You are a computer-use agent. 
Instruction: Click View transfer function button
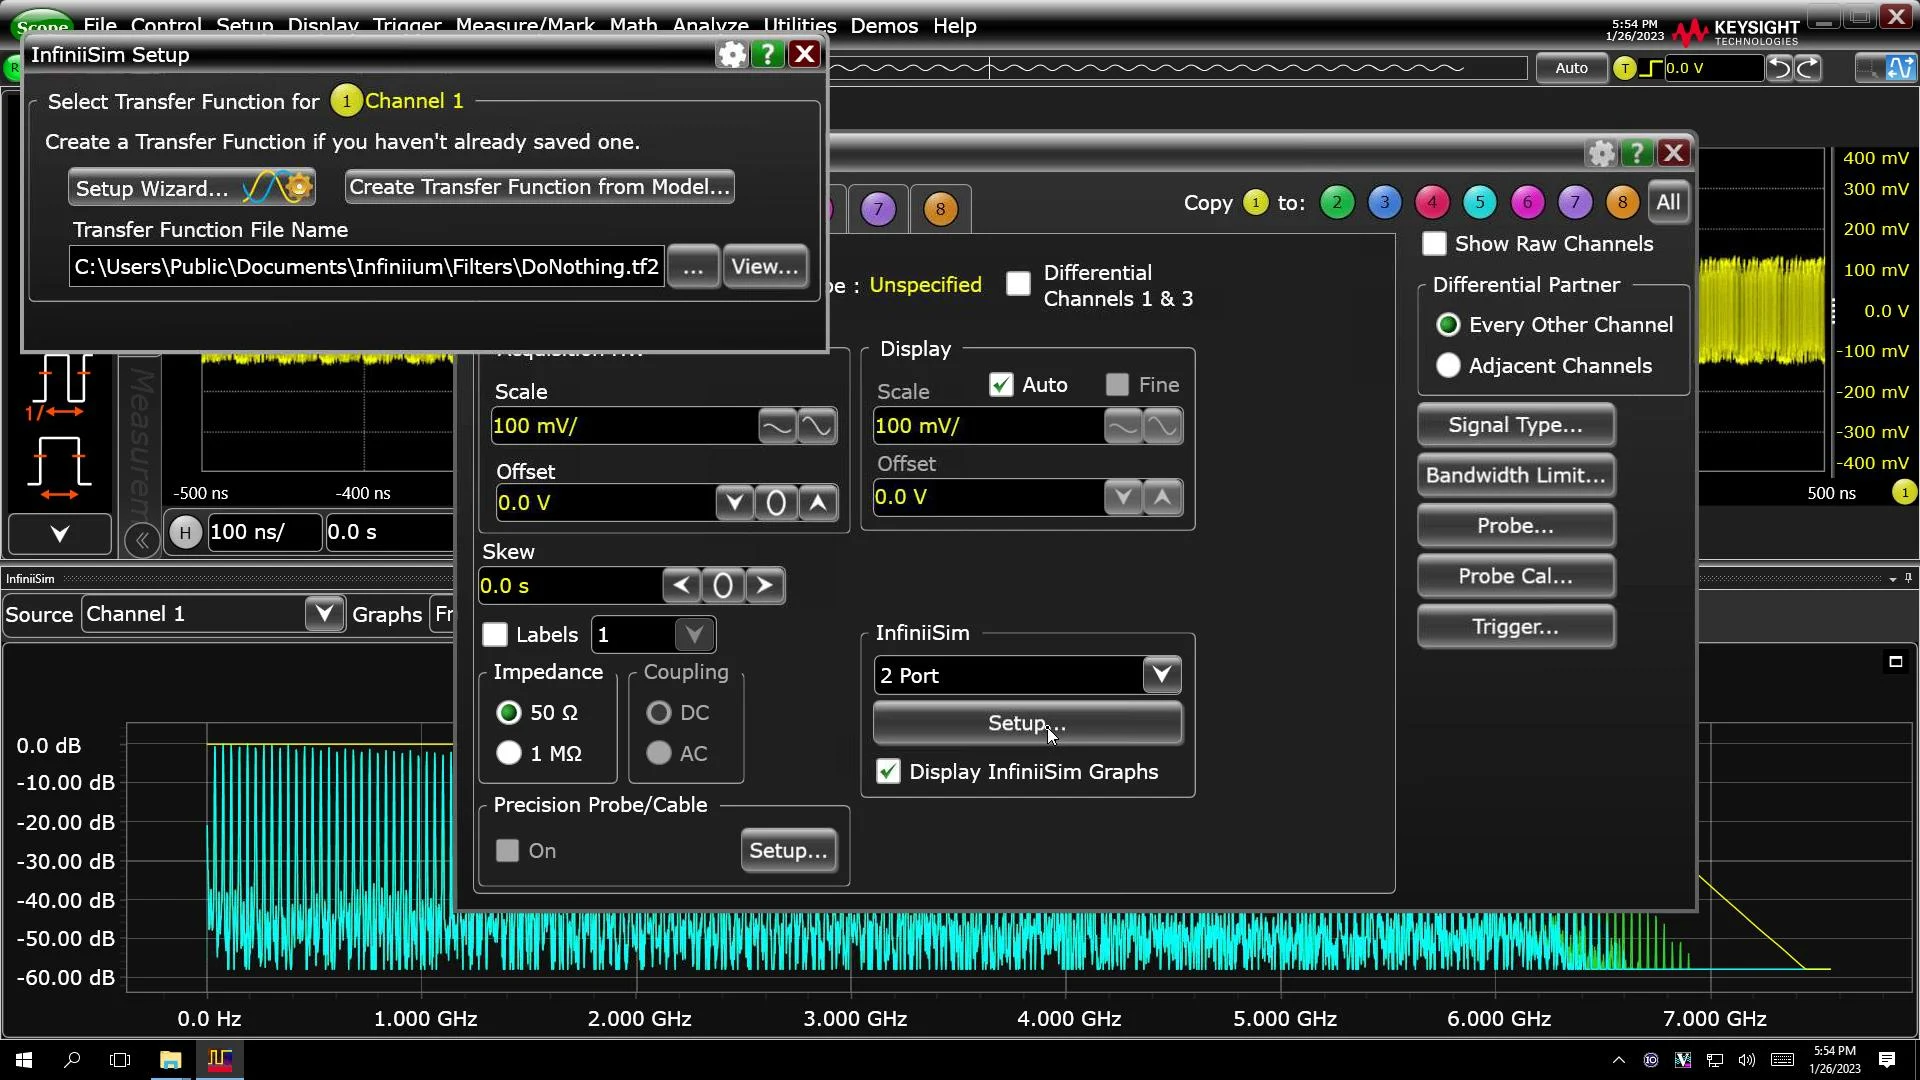coord(765,267)
